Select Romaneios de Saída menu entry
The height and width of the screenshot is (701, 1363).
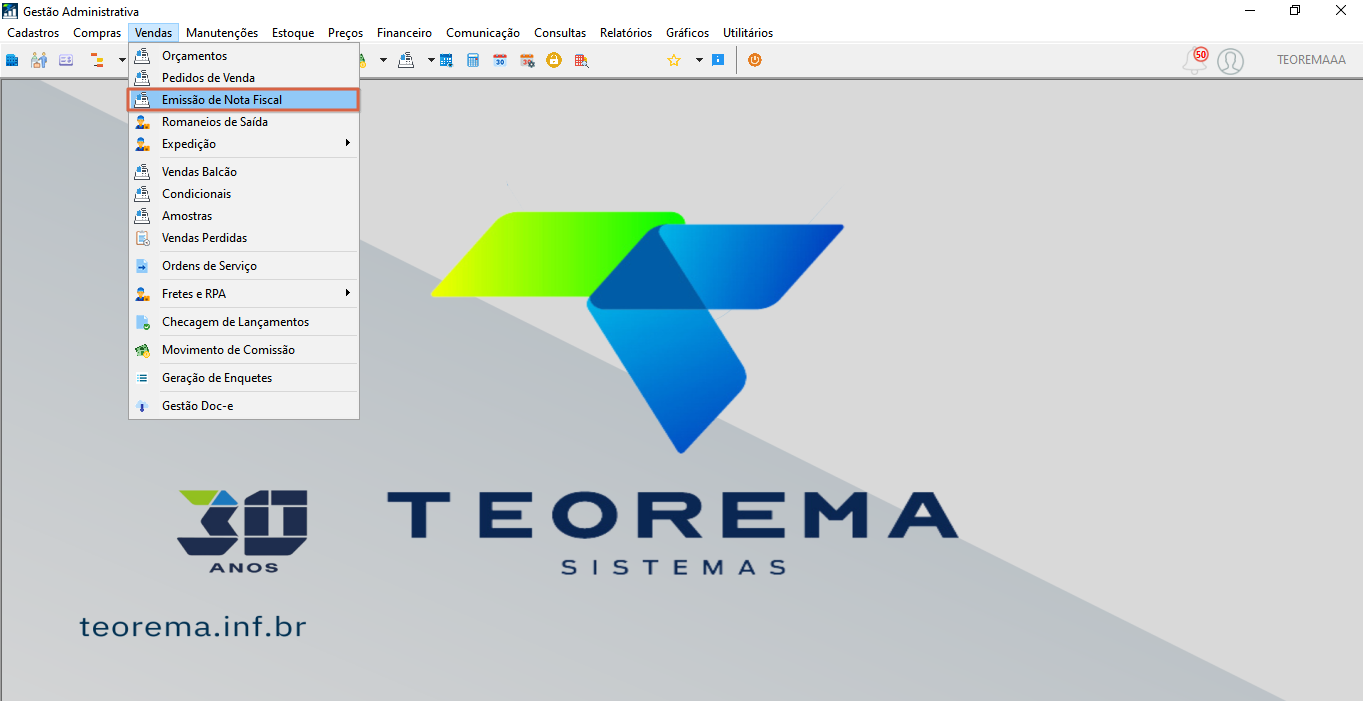pos(243,122)
